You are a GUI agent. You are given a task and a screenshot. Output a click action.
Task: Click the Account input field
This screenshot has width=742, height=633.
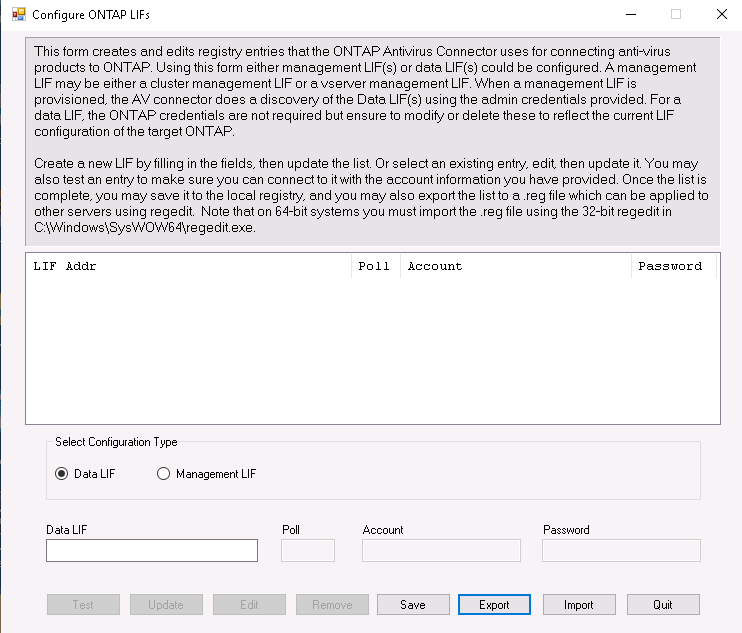(441, 550)
